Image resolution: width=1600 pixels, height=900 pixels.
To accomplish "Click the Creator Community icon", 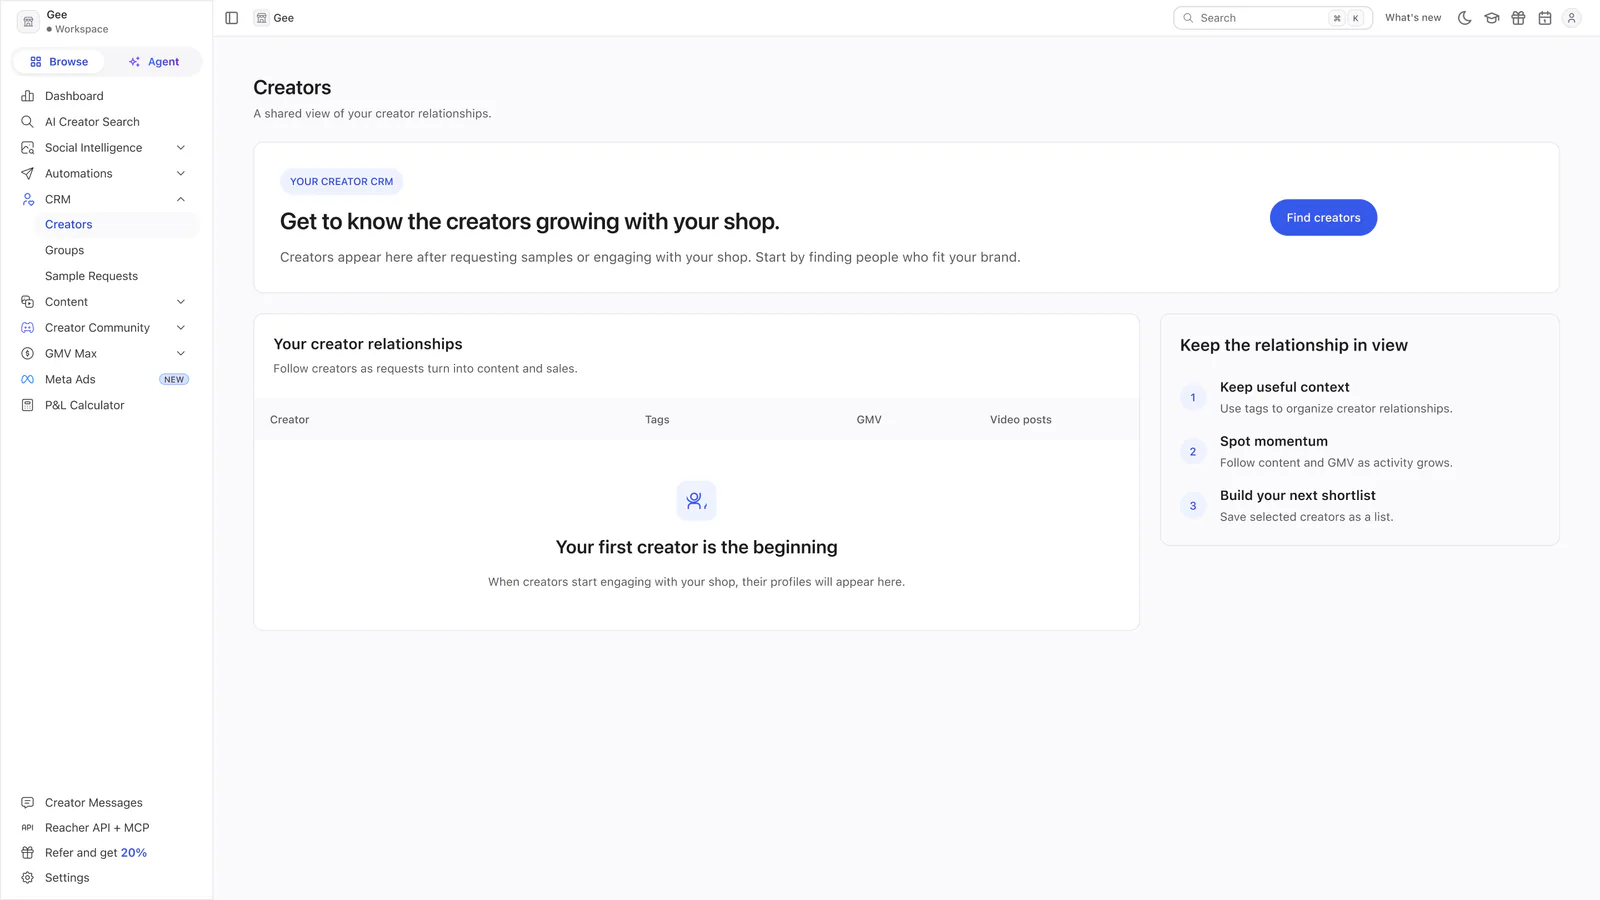I will tap(28, 328).
